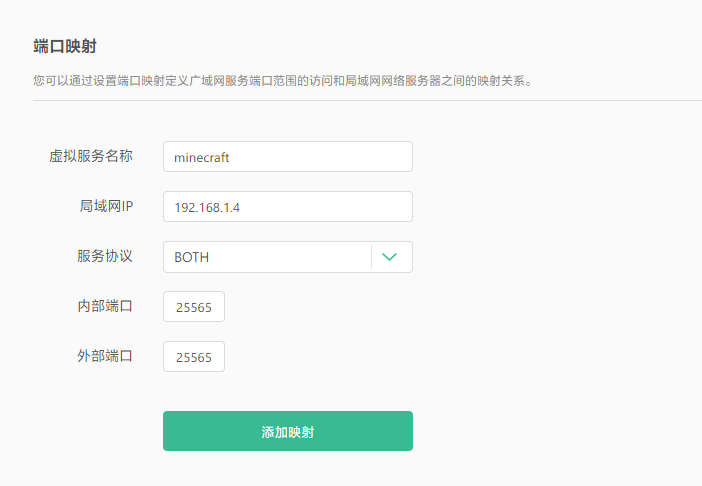Expand the 服务协议 dropdown chevron arrow
This screenshot has width=702, height=486.
tap(389, 257)
